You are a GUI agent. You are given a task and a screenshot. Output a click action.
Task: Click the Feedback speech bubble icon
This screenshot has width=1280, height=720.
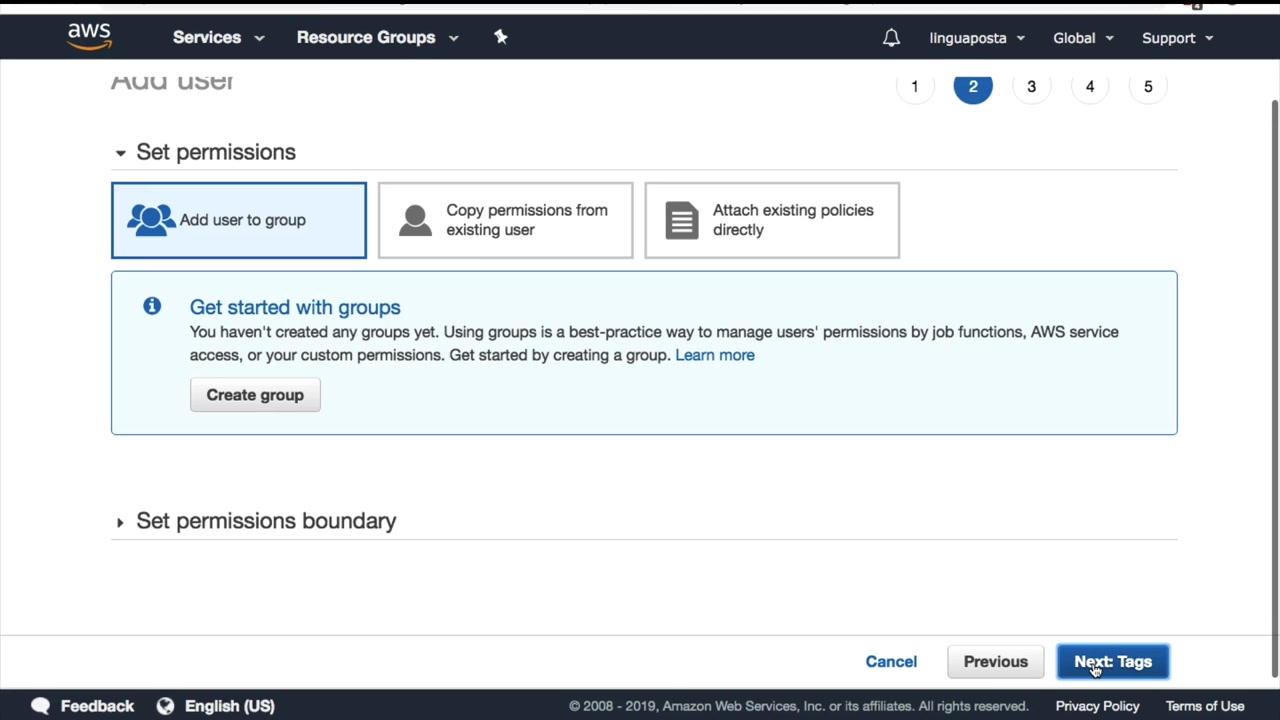(x=40, y=706)
